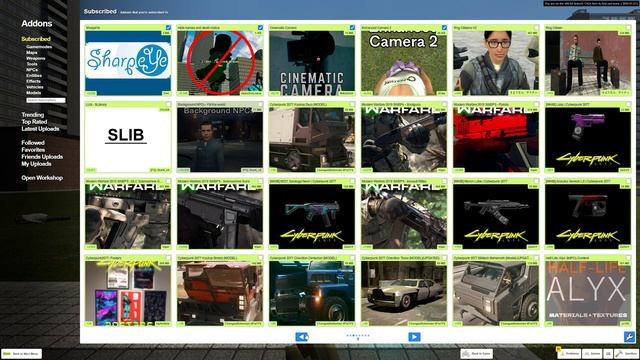
Task: Click Back to Main Menu button
Action: (21, 354)
